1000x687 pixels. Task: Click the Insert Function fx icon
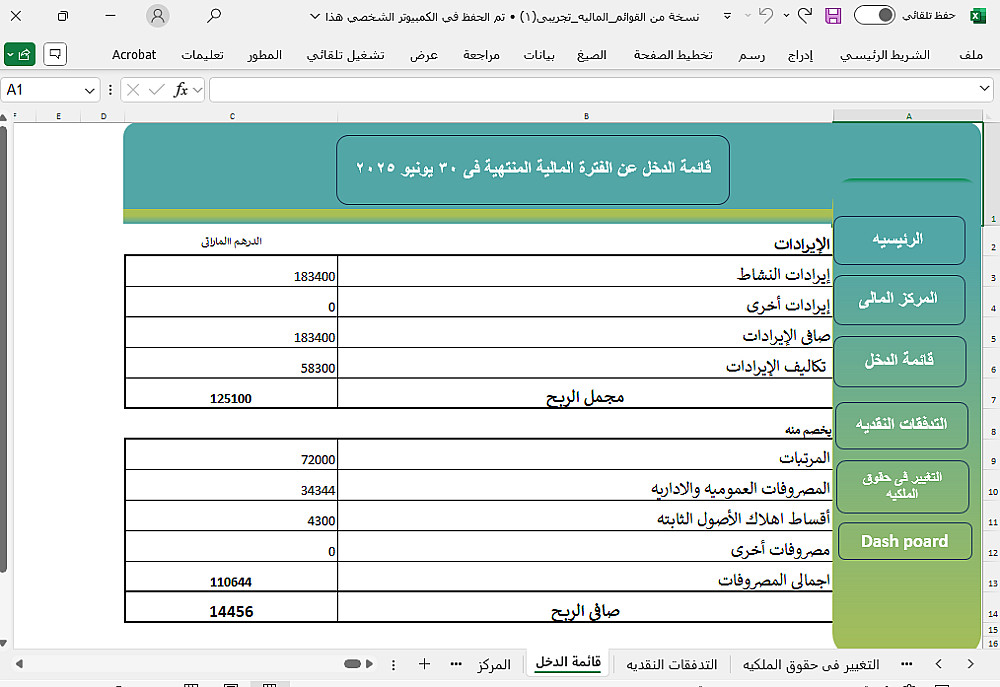pyautogui.click(x=181, y=90)
